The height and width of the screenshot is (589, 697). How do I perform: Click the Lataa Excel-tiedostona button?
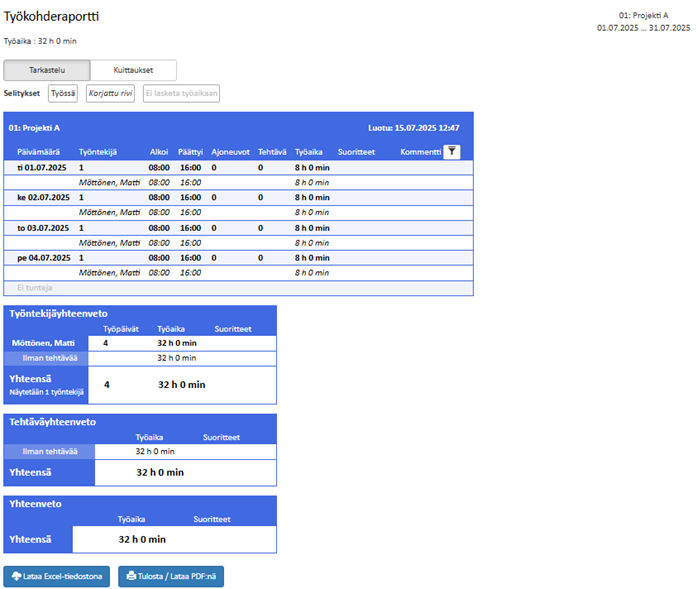pyautogui.click(x=57, y=576)
